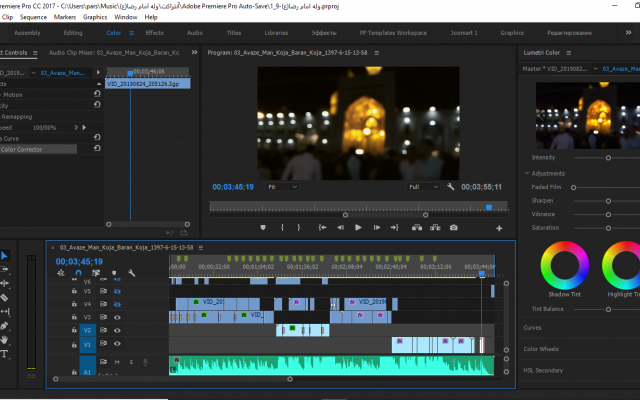This screenshot has width=640, height=400.
Task: Click Mark In button
Action: pos(282,228)
